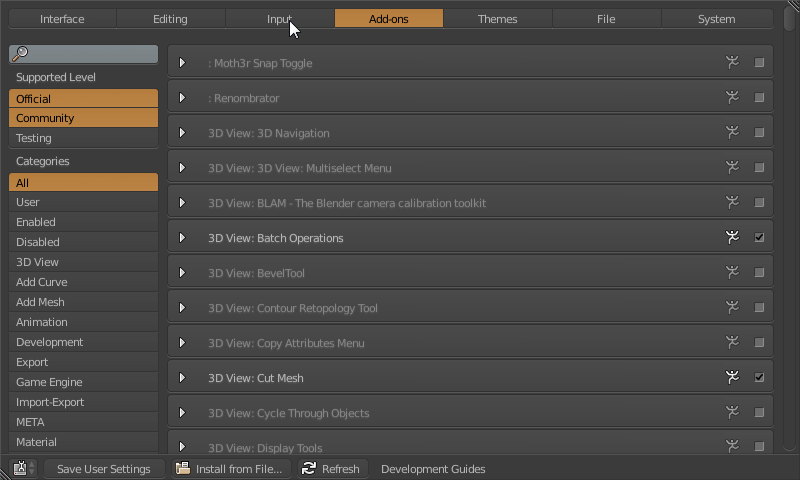Open the System preferences tab
Viewport: 800px width, 480px height.
pyautogui.click(x=716, y=19)
